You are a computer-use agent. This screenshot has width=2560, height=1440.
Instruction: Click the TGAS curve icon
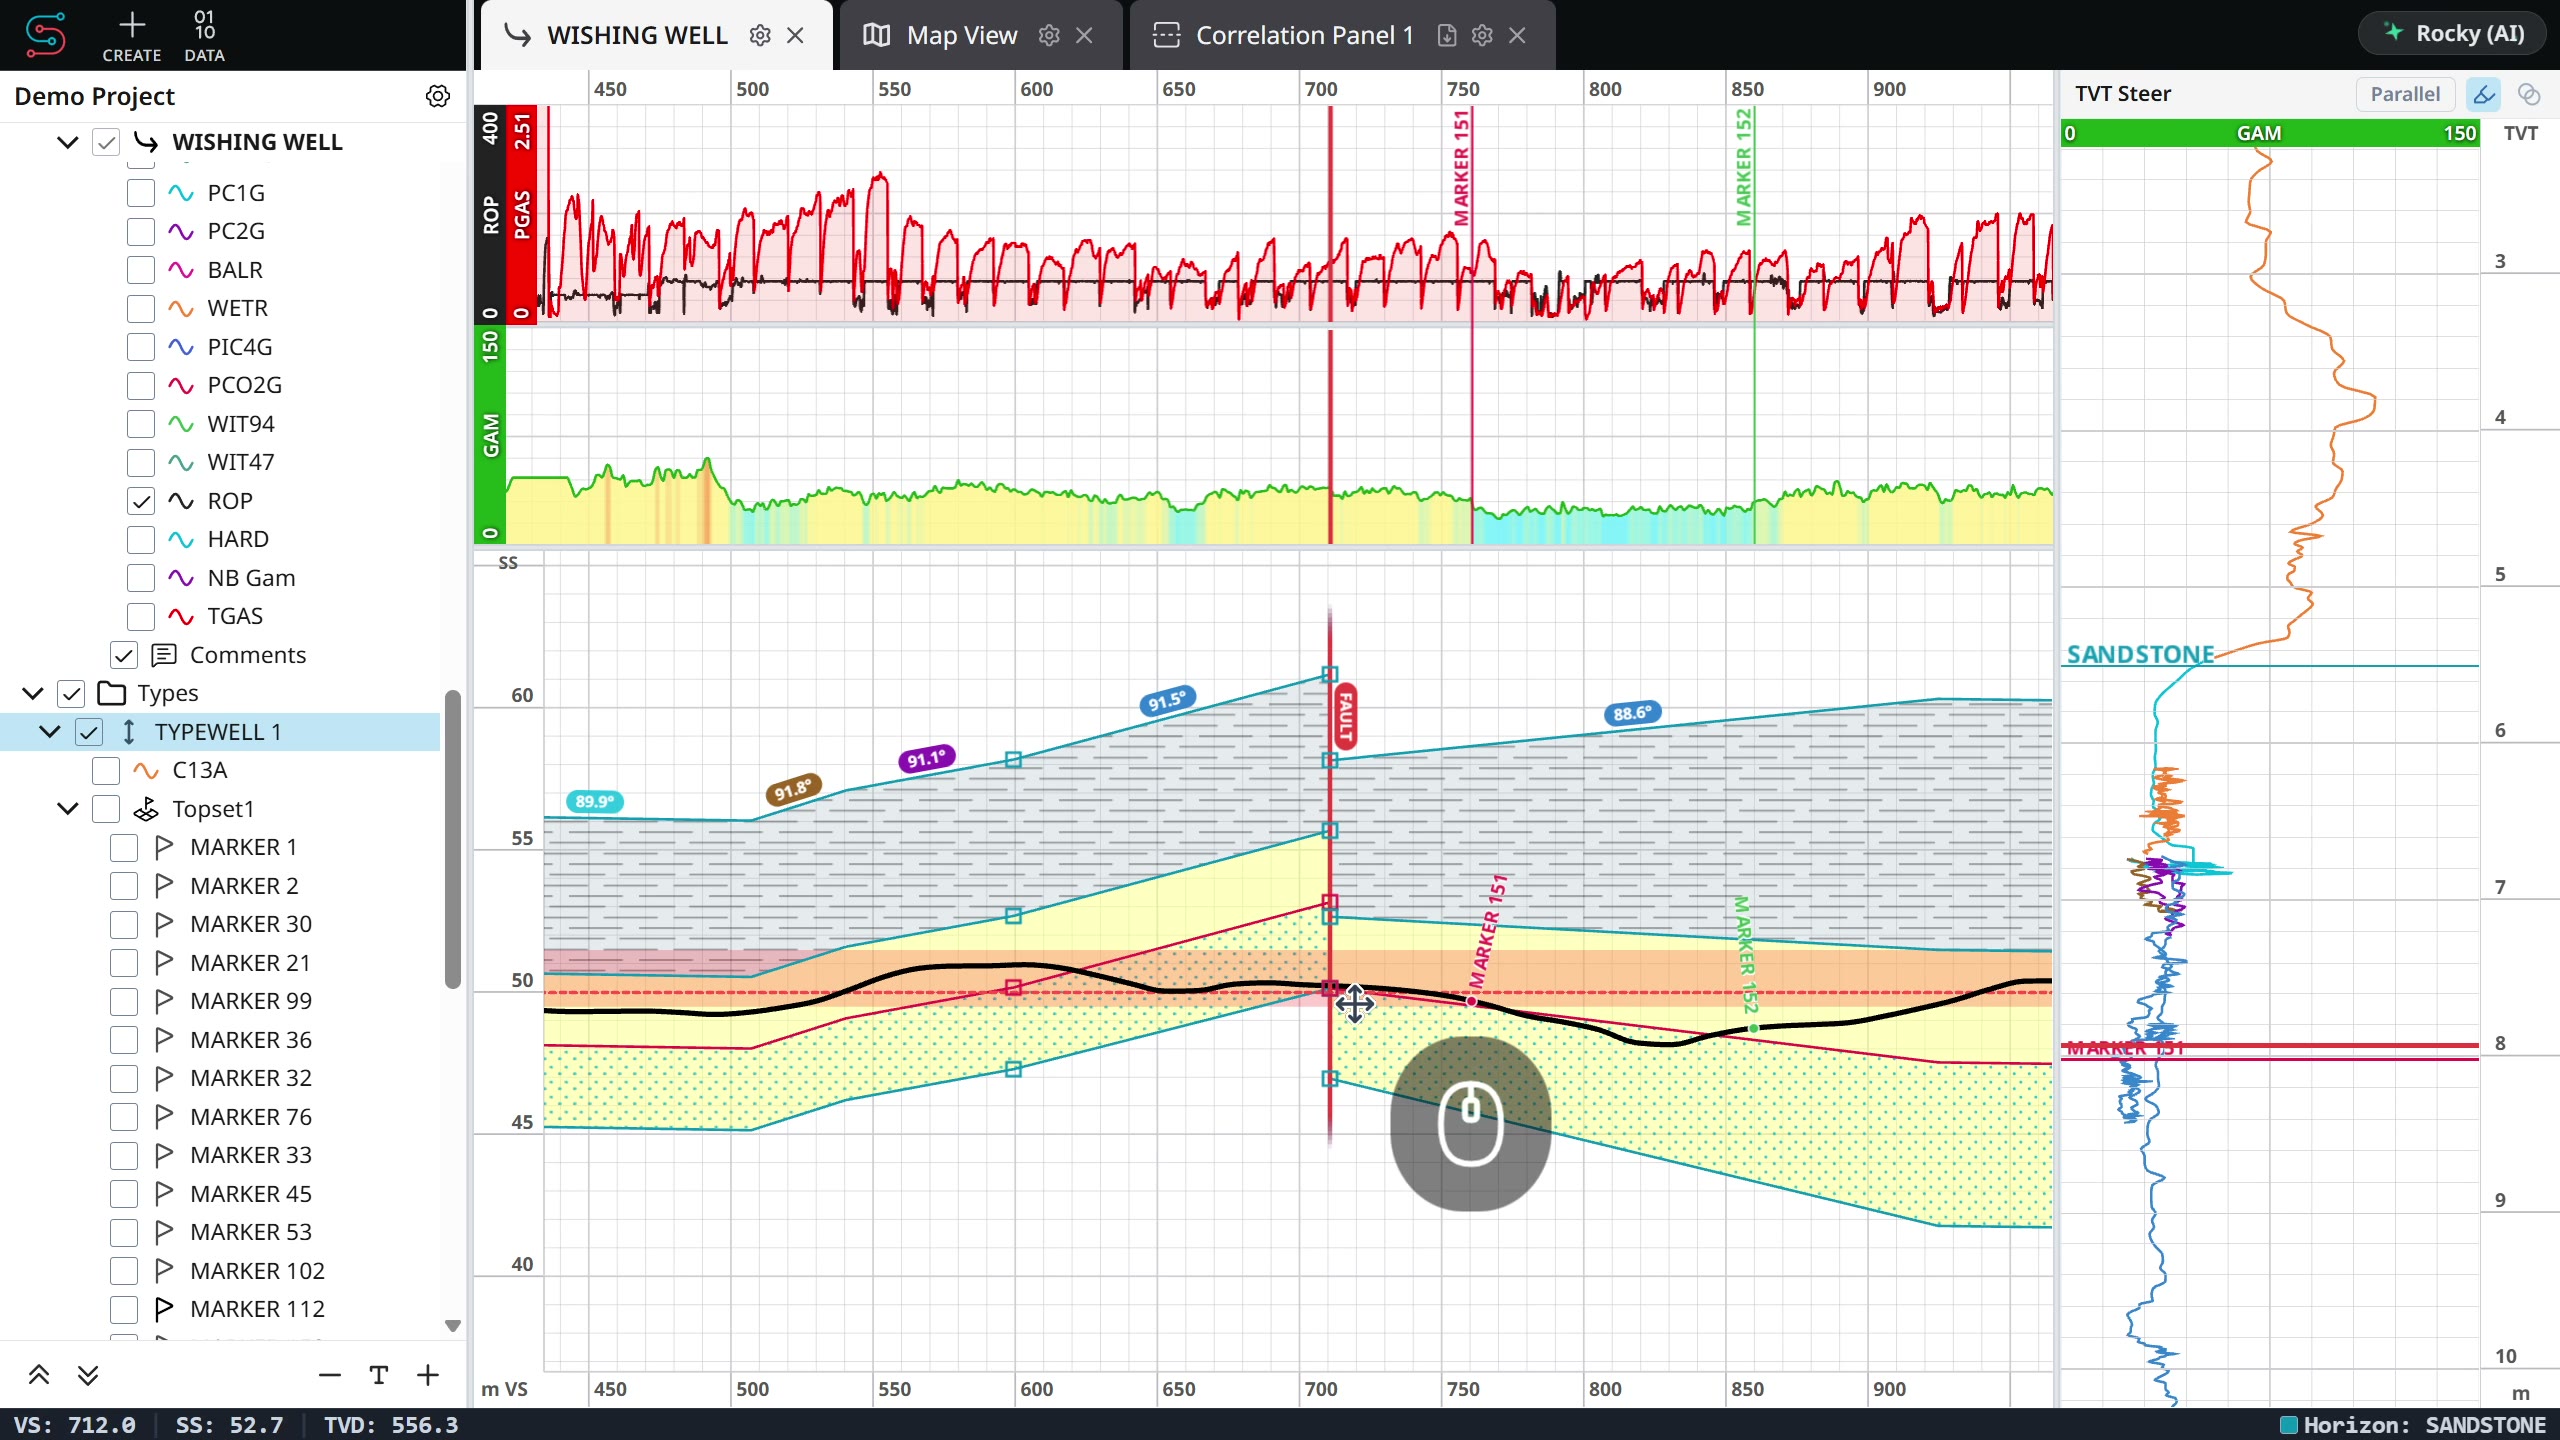181,616
